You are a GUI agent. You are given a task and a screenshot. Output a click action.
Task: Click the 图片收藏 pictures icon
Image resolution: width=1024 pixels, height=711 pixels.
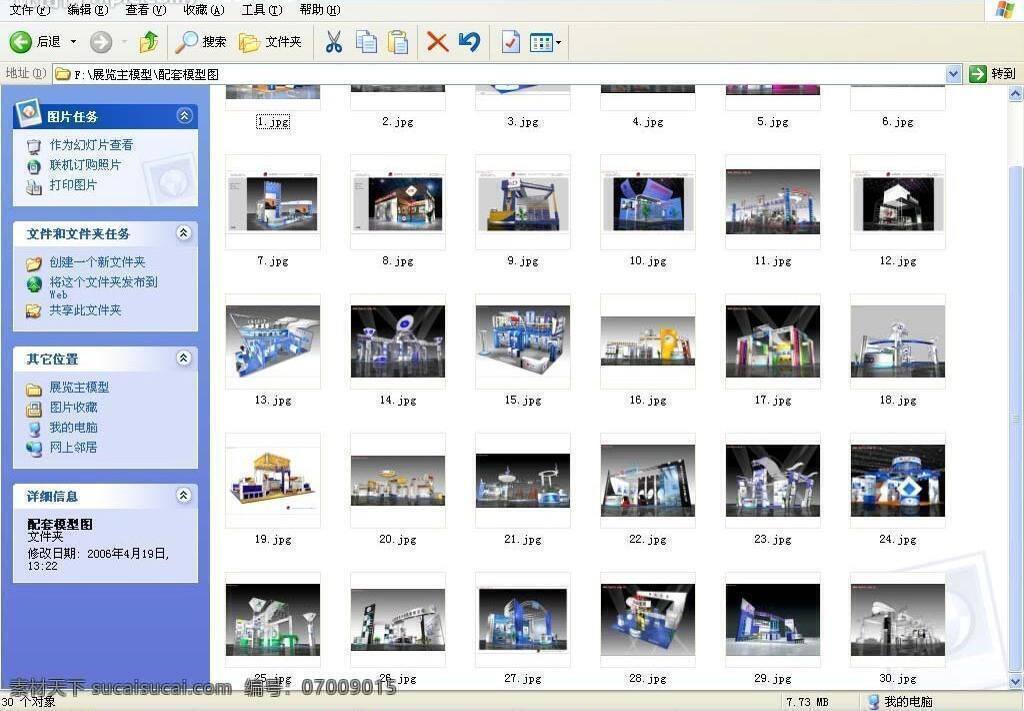pos(33,409)
